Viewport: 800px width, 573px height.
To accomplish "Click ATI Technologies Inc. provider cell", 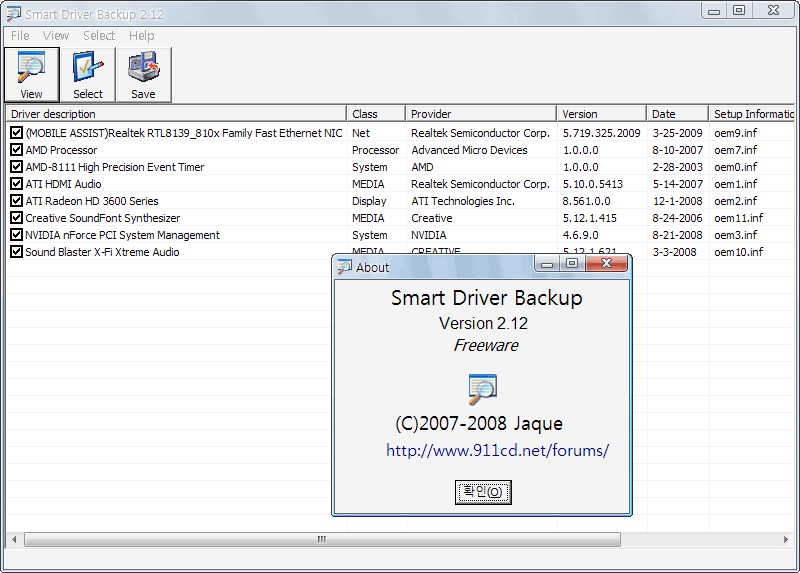I will point(463,201).
